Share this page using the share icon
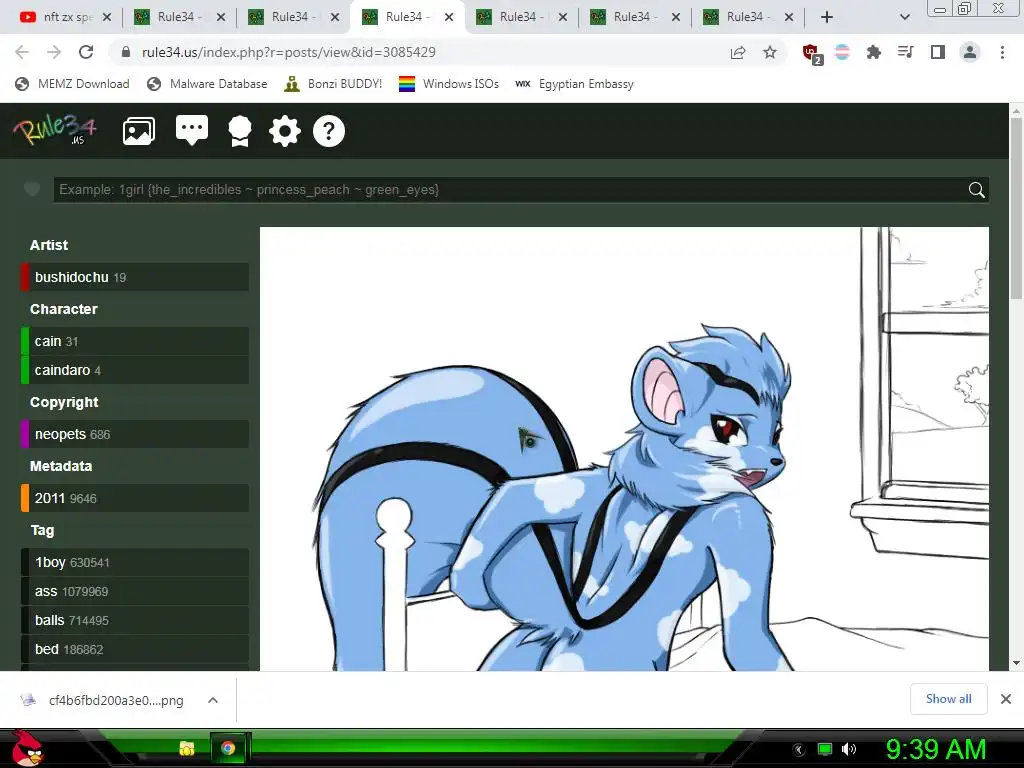 click(x=738, y=52)
